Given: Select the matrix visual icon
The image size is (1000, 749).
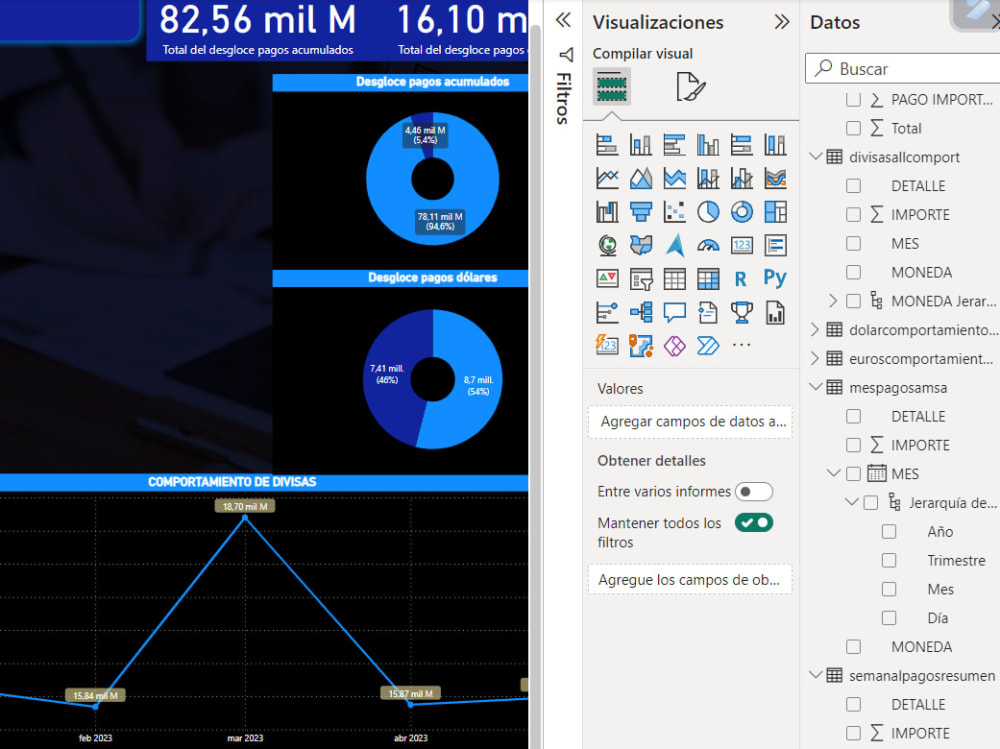Looking at the screenshot, I should click(x=709, y=278).
